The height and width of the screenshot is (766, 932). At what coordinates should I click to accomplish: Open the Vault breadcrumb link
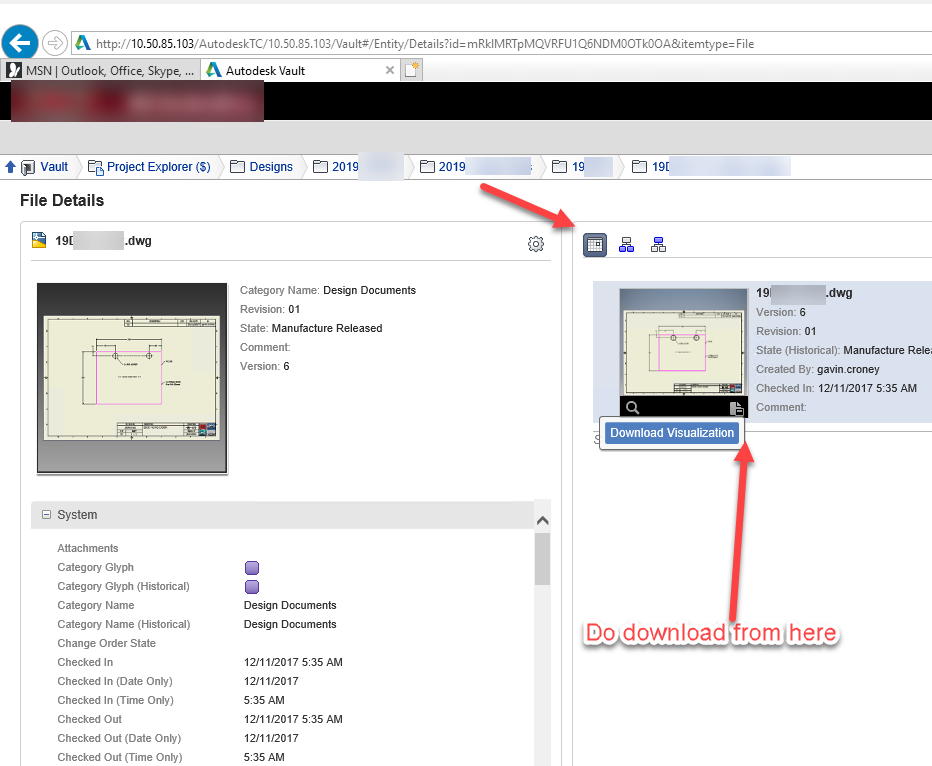coord(53,167)
